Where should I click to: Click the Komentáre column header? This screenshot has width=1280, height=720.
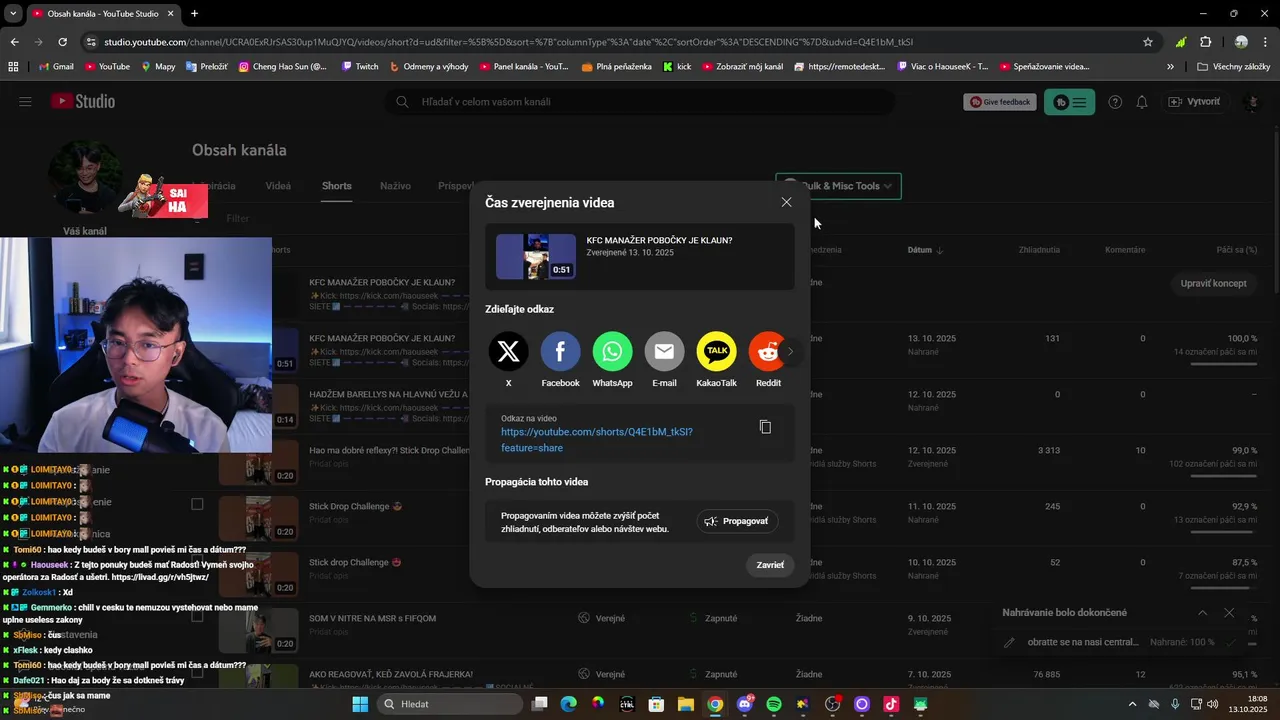coord(1125,250)
